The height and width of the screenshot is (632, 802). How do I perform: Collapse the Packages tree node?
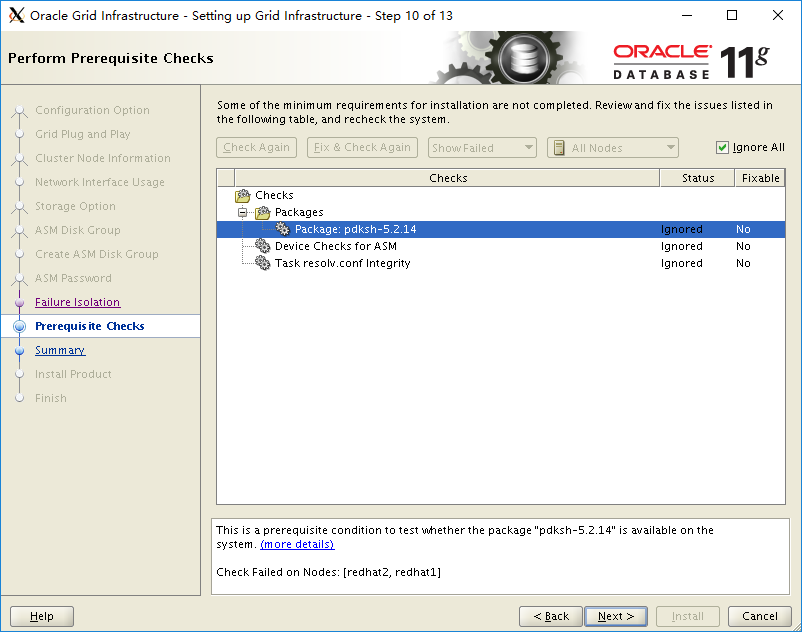tap(242, 212)
